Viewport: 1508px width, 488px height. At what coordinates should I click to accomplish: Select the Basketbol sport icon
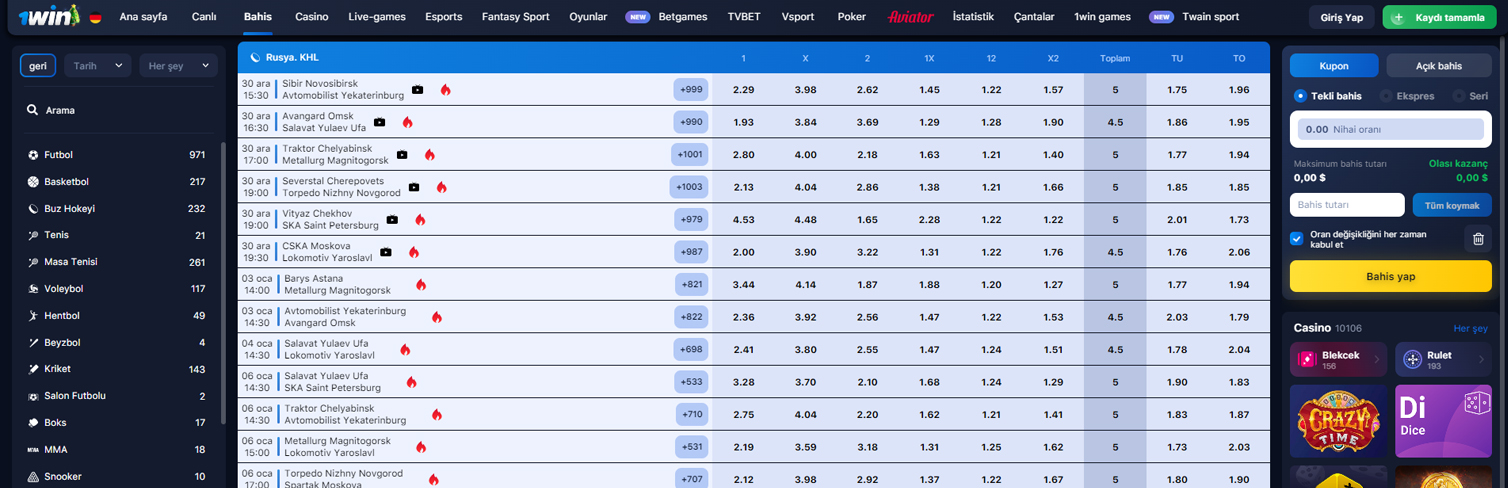34,182
